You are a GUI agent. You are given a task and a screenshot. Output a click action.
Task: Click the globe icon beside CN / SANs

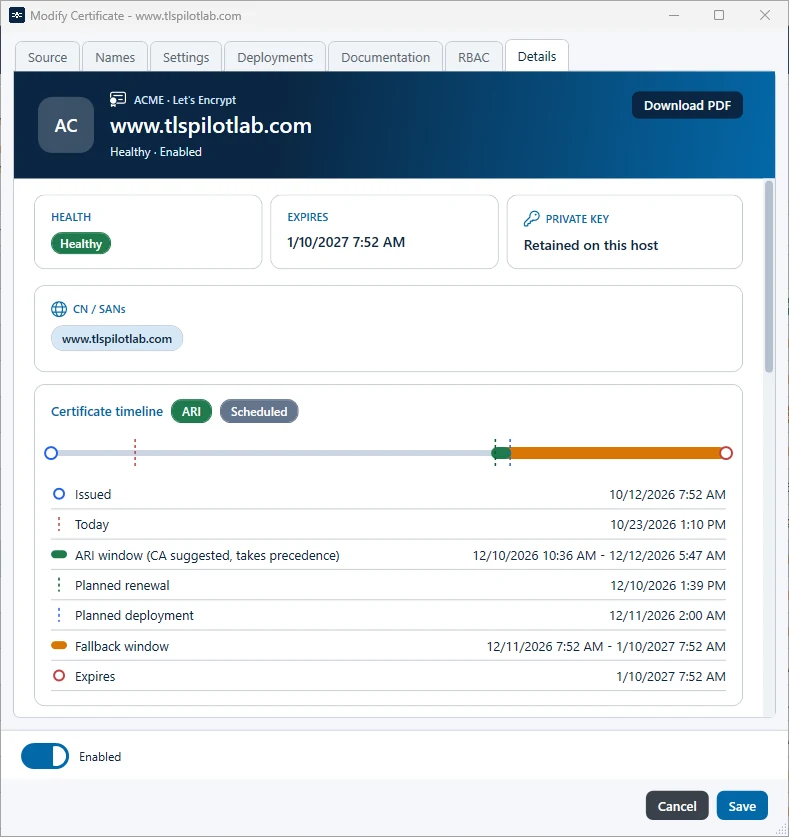[59, 309]
